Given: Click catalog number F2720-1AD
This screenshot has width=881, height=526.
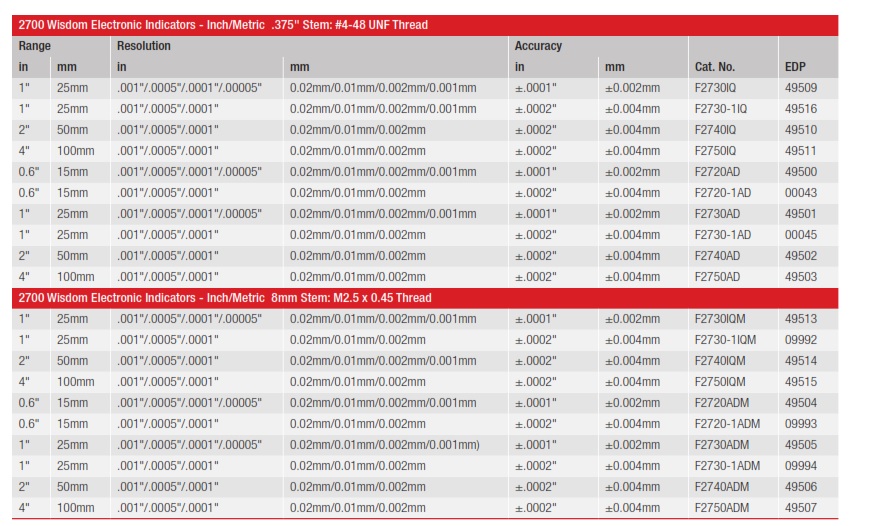Looking at the screenshot, I should [723, 193].
